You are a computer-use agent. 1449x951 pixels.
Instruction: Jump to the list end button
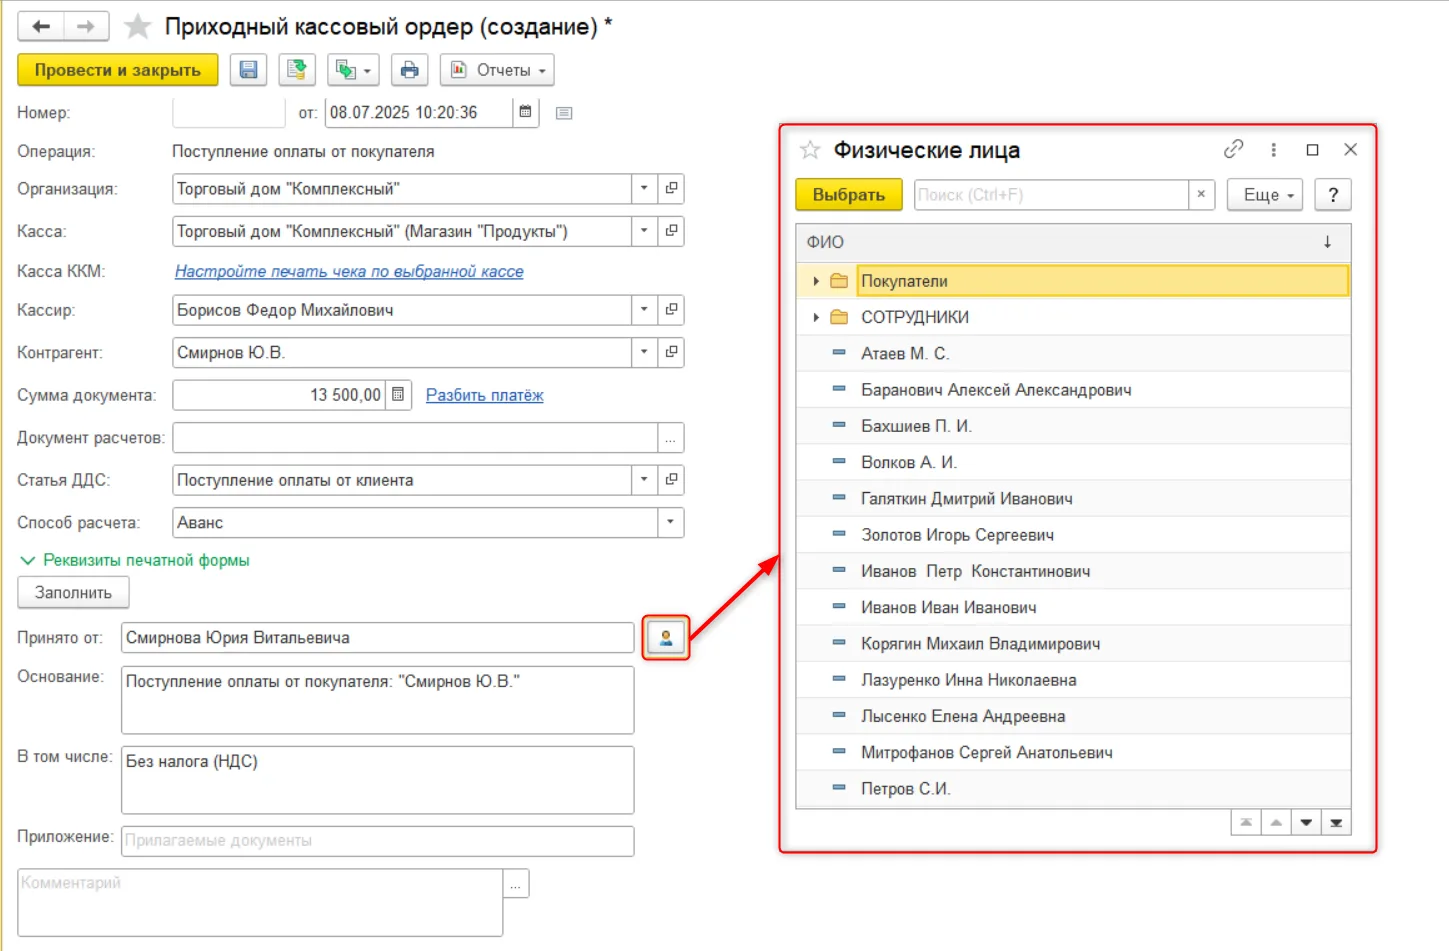coord(1336,822)
